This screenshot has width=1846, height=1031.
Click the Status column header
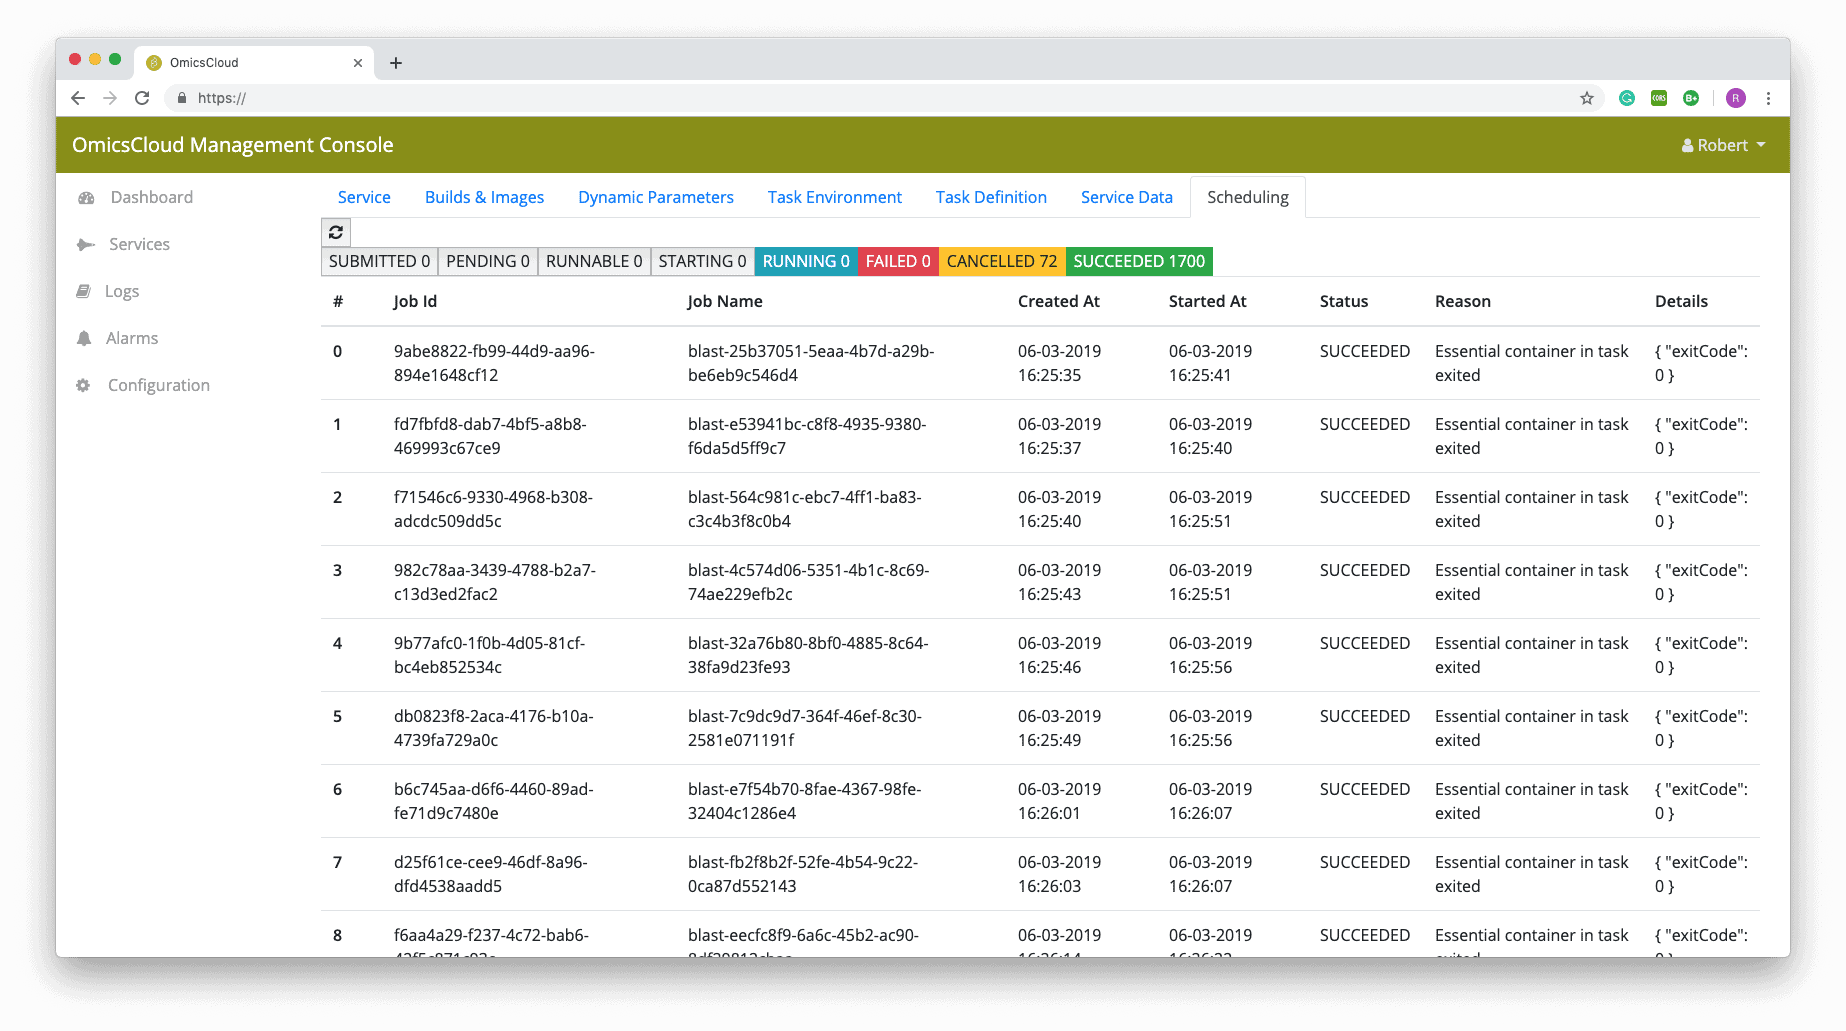click(x=1344, y=302)
